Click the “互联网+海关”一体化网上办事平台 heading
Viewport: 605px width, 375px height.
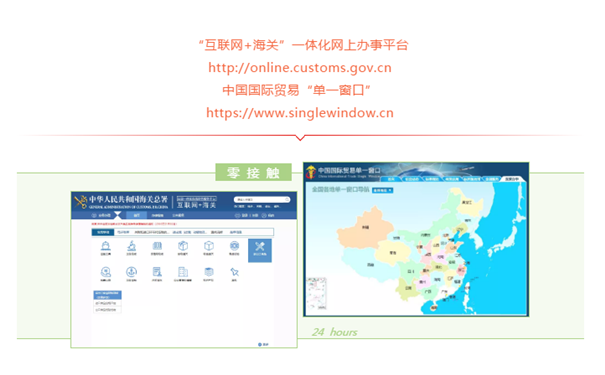[303, 45]
